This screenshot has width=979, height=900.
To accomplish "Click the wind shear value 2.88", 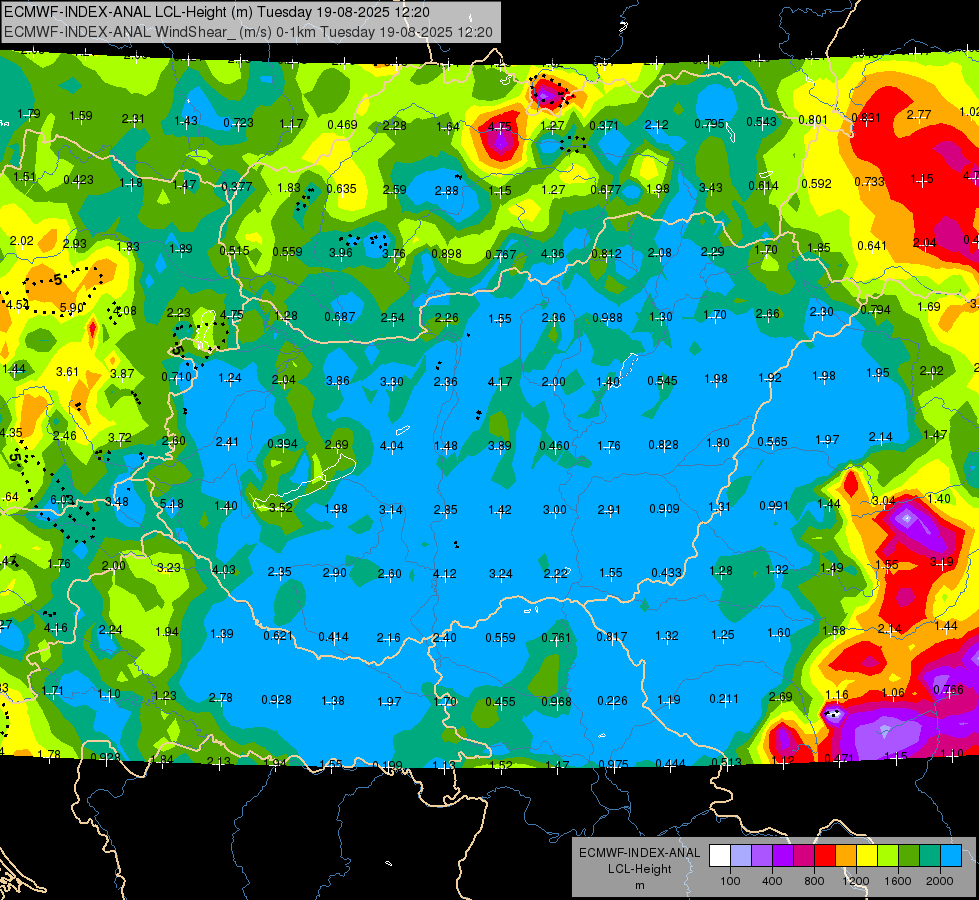I will tap(447, 190).
